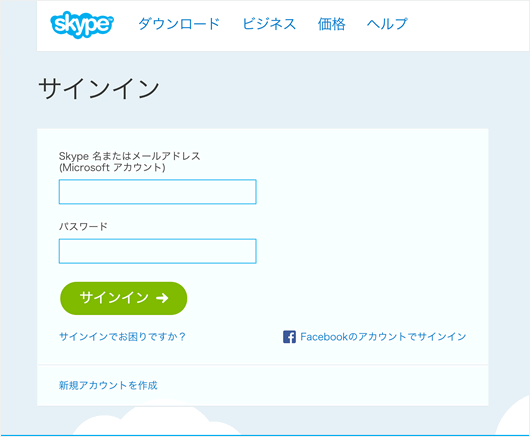This screenshot has height=437, width=530.
Task: Open the ビジネス navigation item
Action: tap(269, 24)
